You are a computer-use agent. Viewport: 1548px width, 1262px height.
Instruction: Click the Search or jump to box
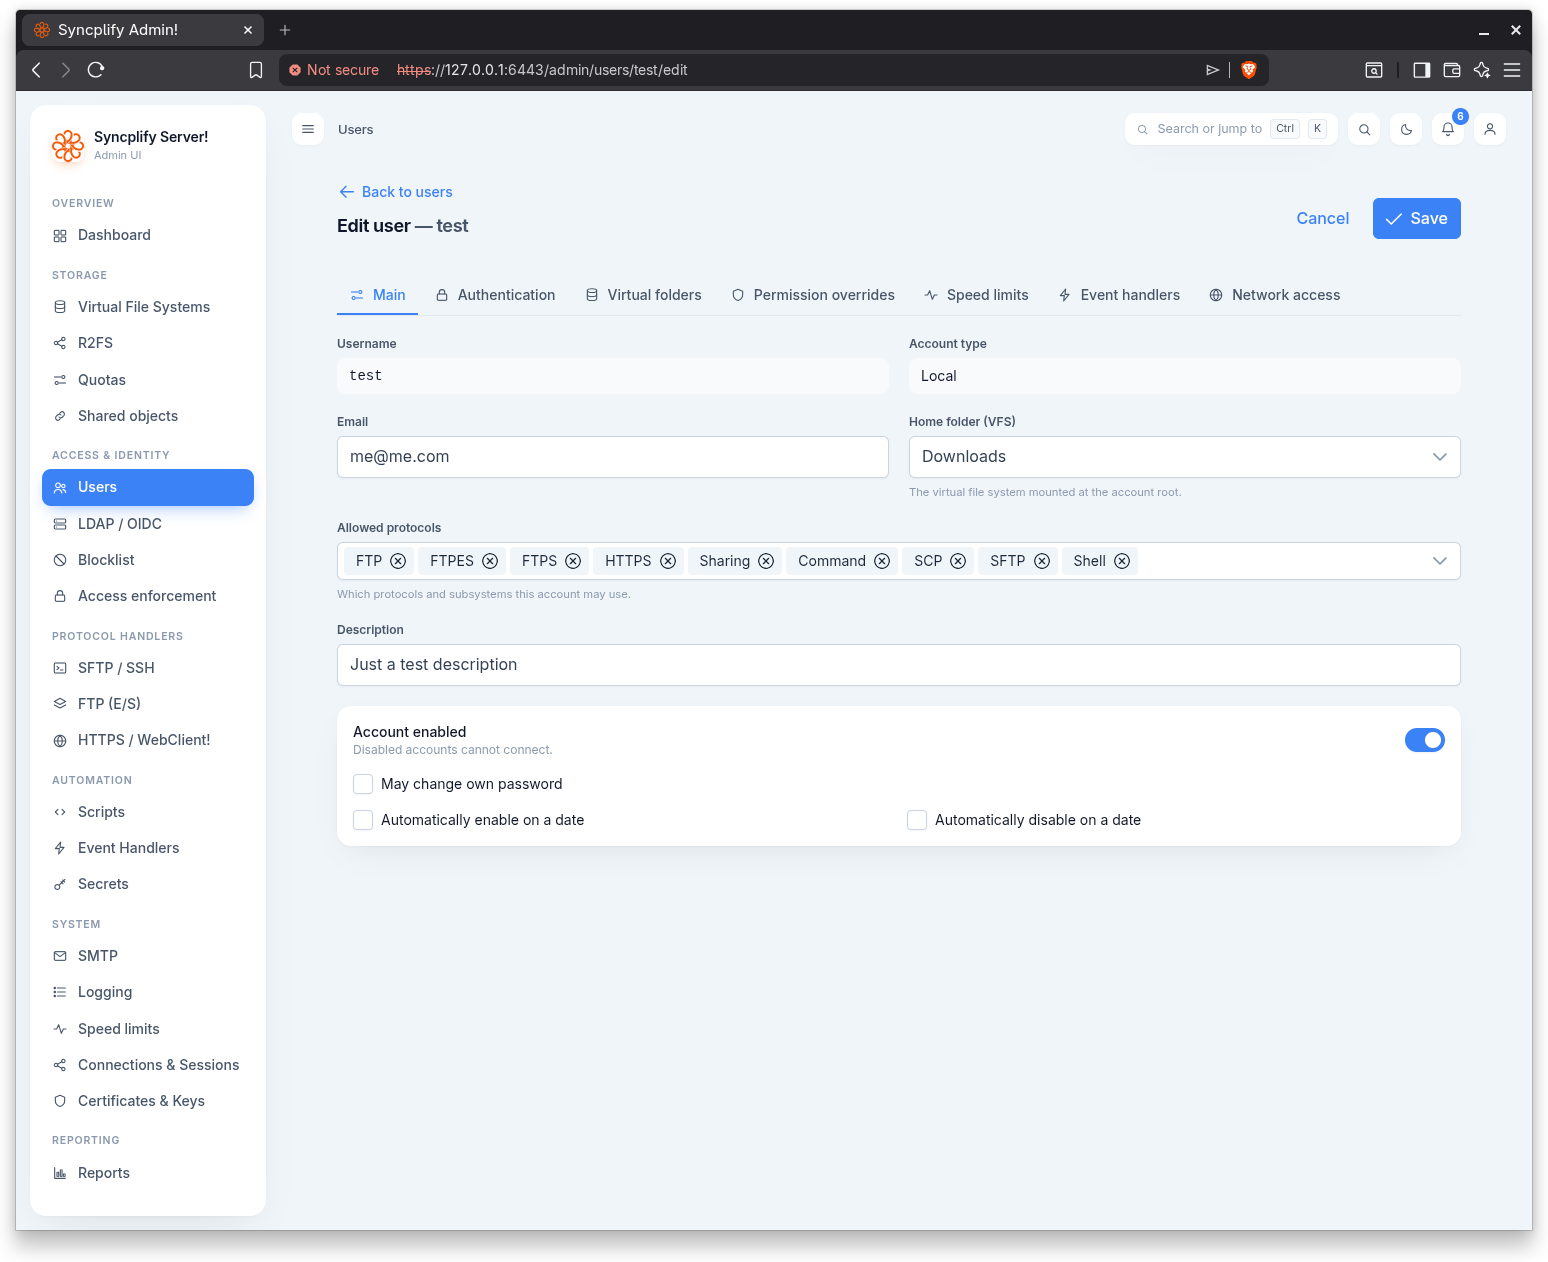pyautogui.click(x=1231, y=129)
